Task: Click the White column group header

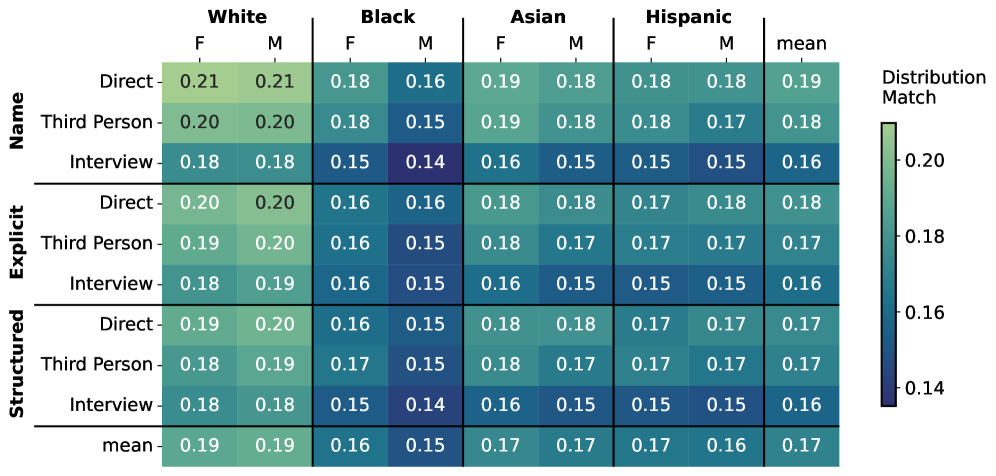Action: 236,17
